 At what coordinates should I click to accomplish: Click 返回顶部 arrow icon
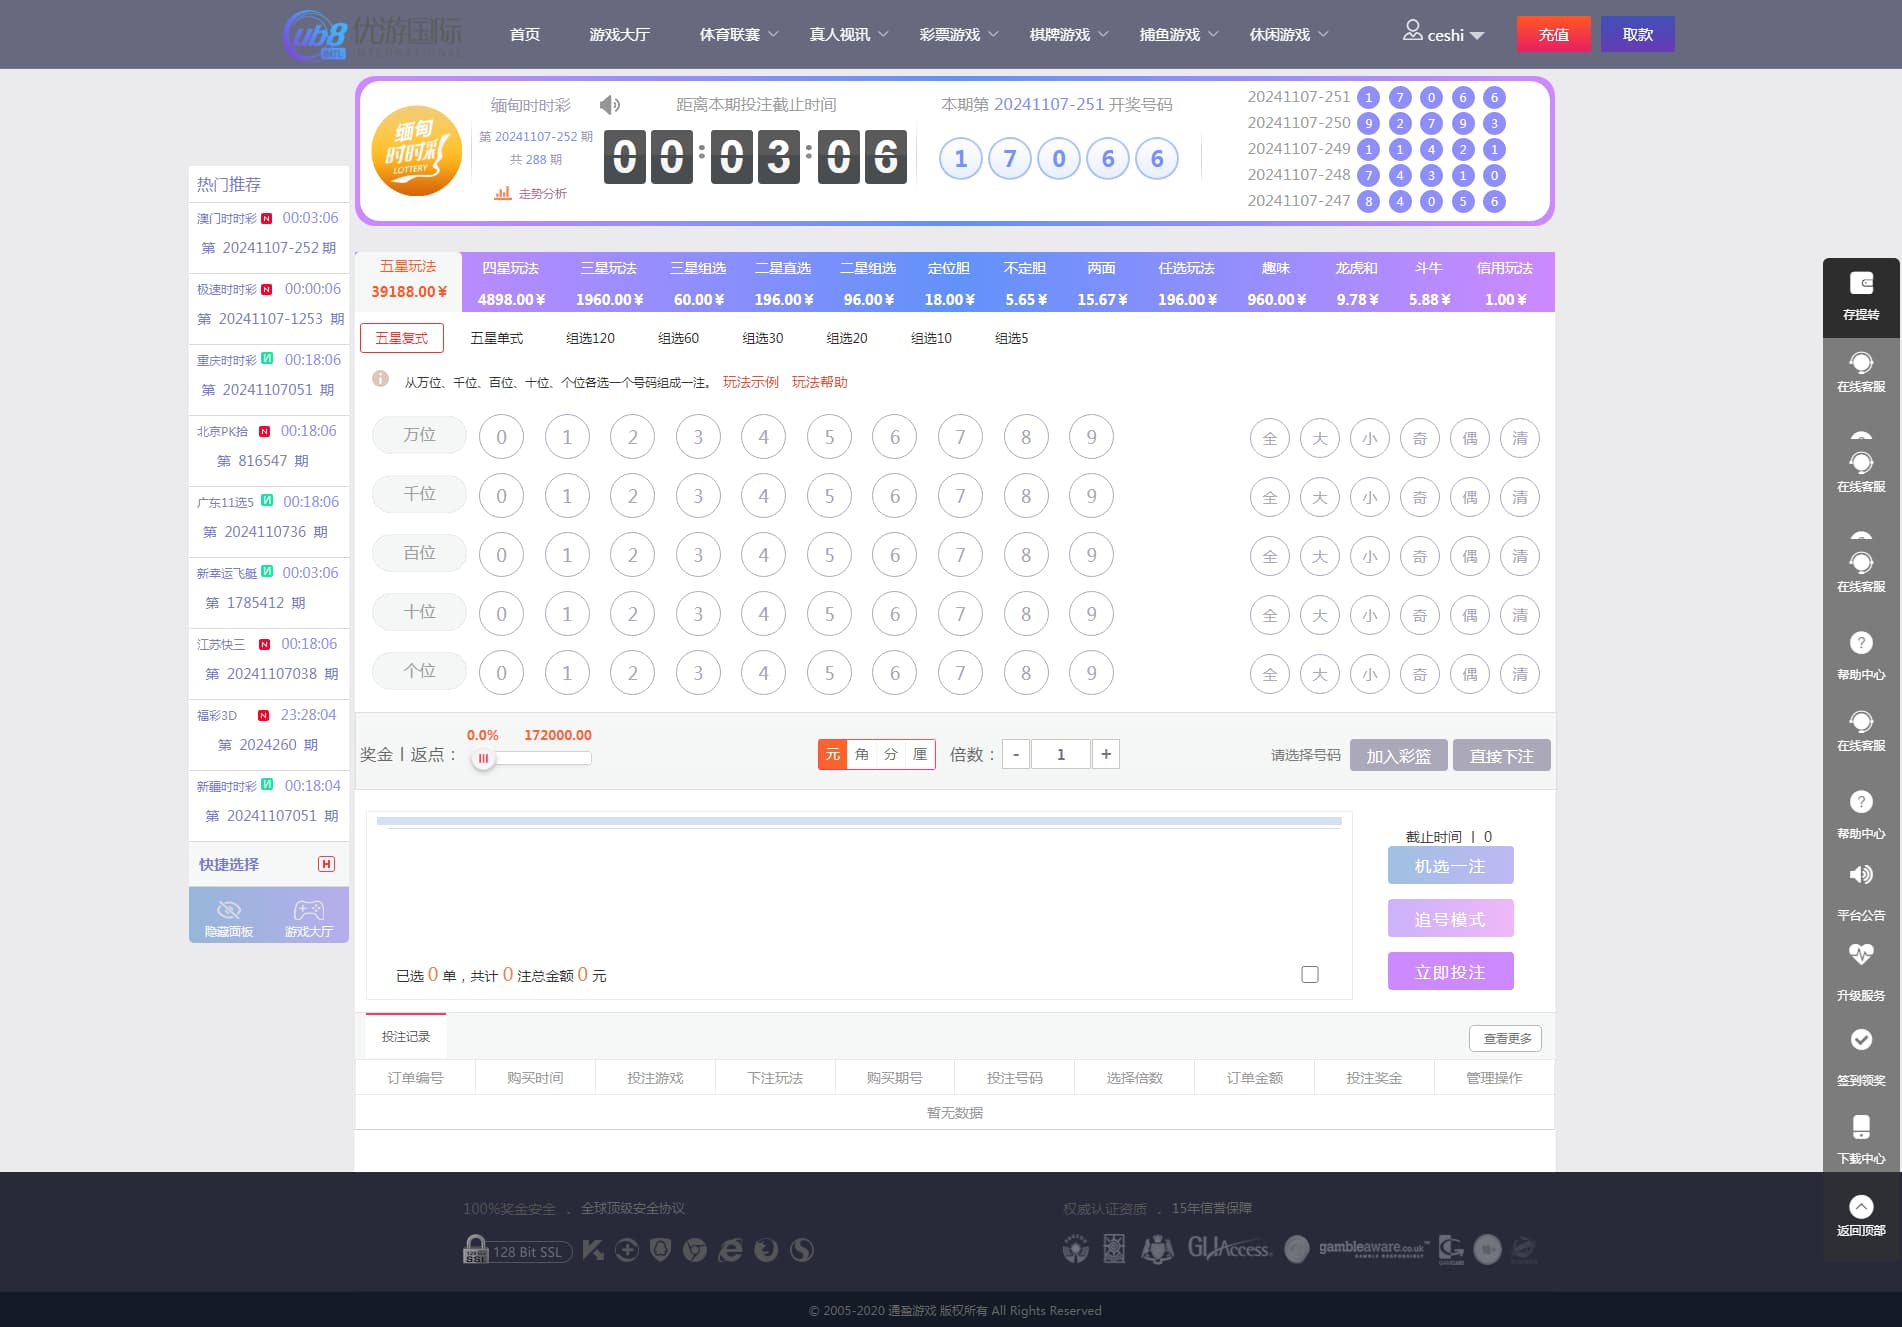click(x=1860, y=1207)
